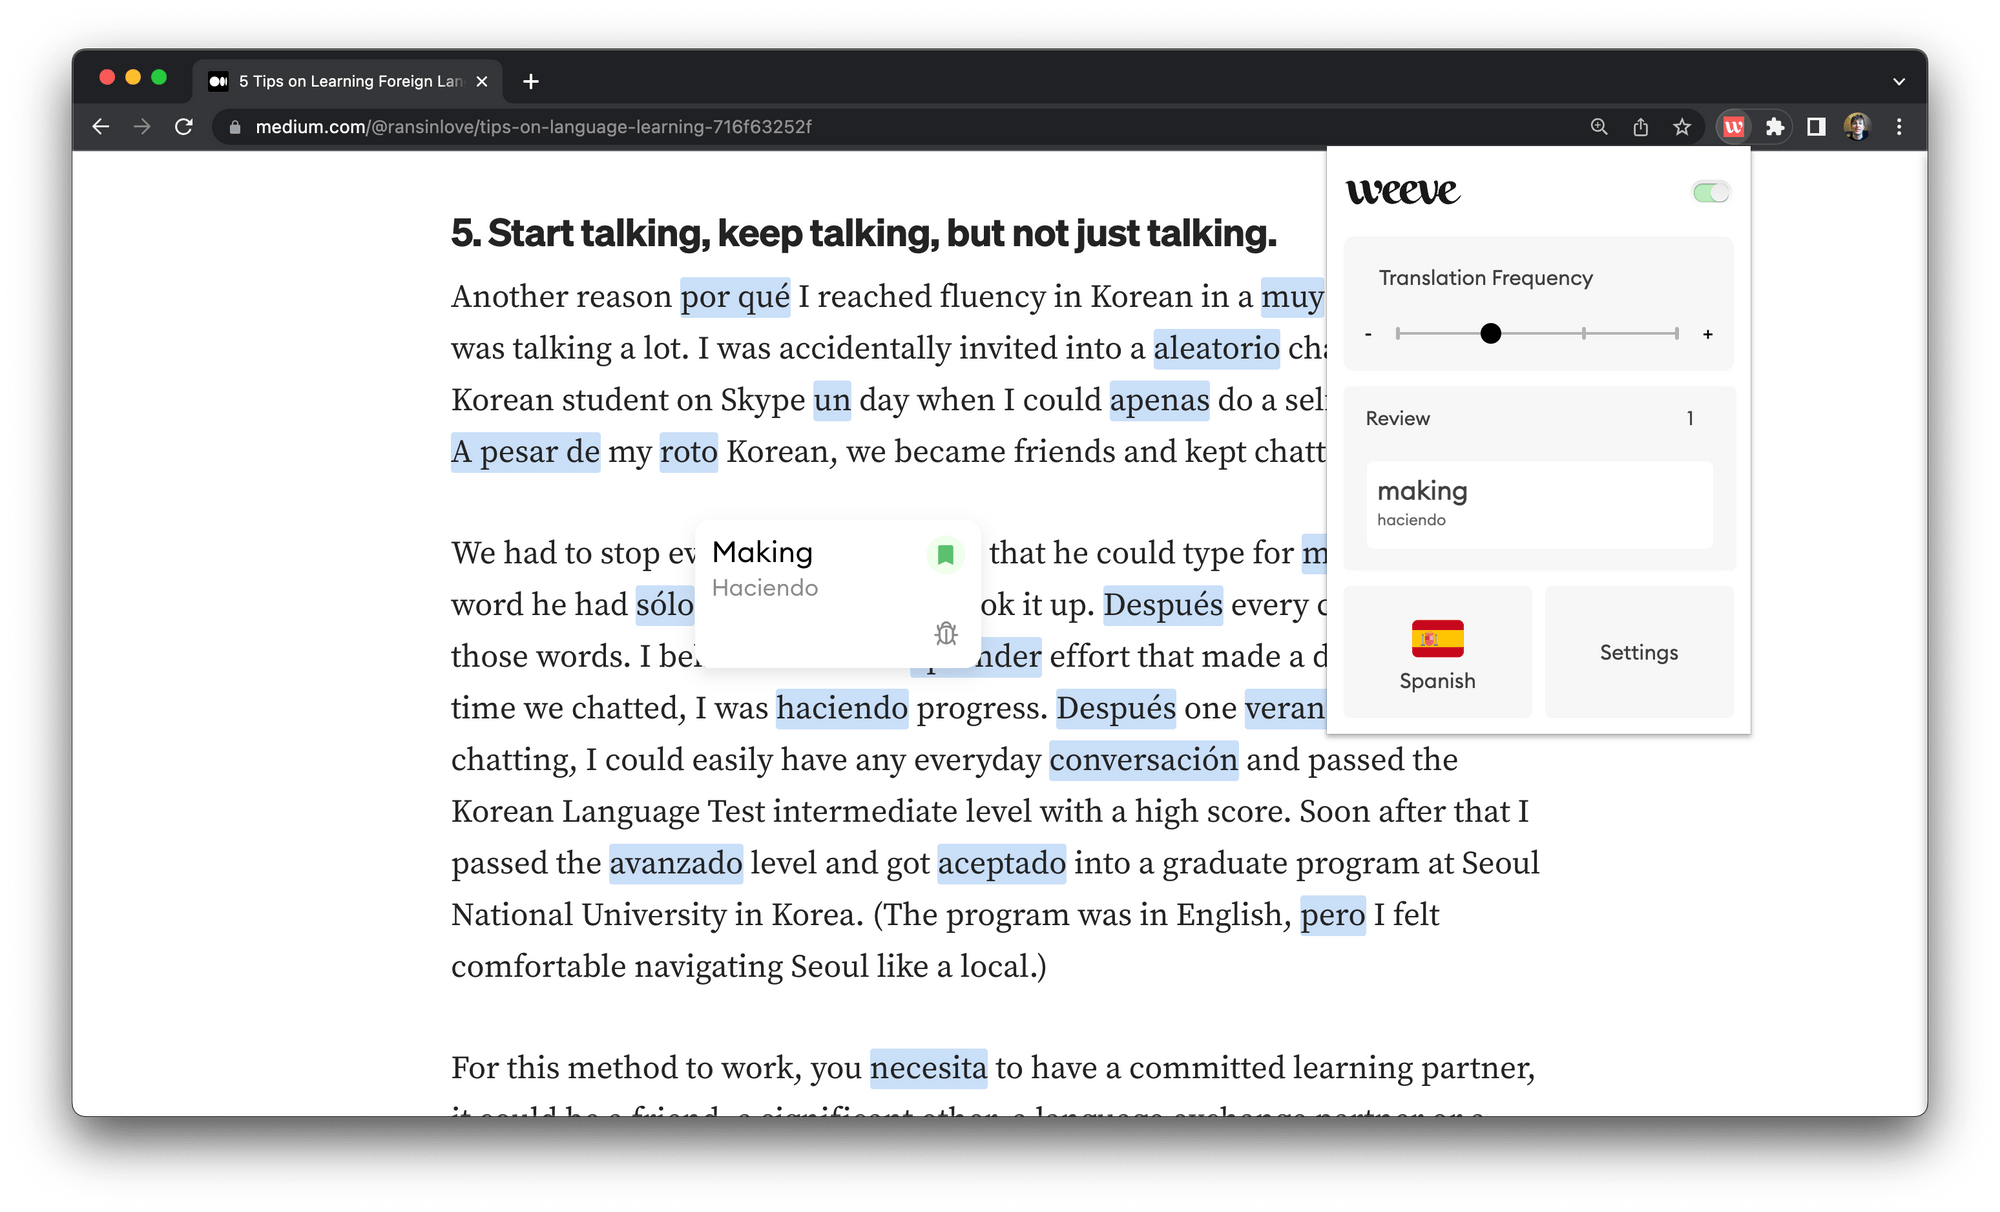Image resolution: width=2000 pixels, height=1212 pixels.
Task: Open the browser extensions puzzle icon
Action: [x=1776, y=126]
